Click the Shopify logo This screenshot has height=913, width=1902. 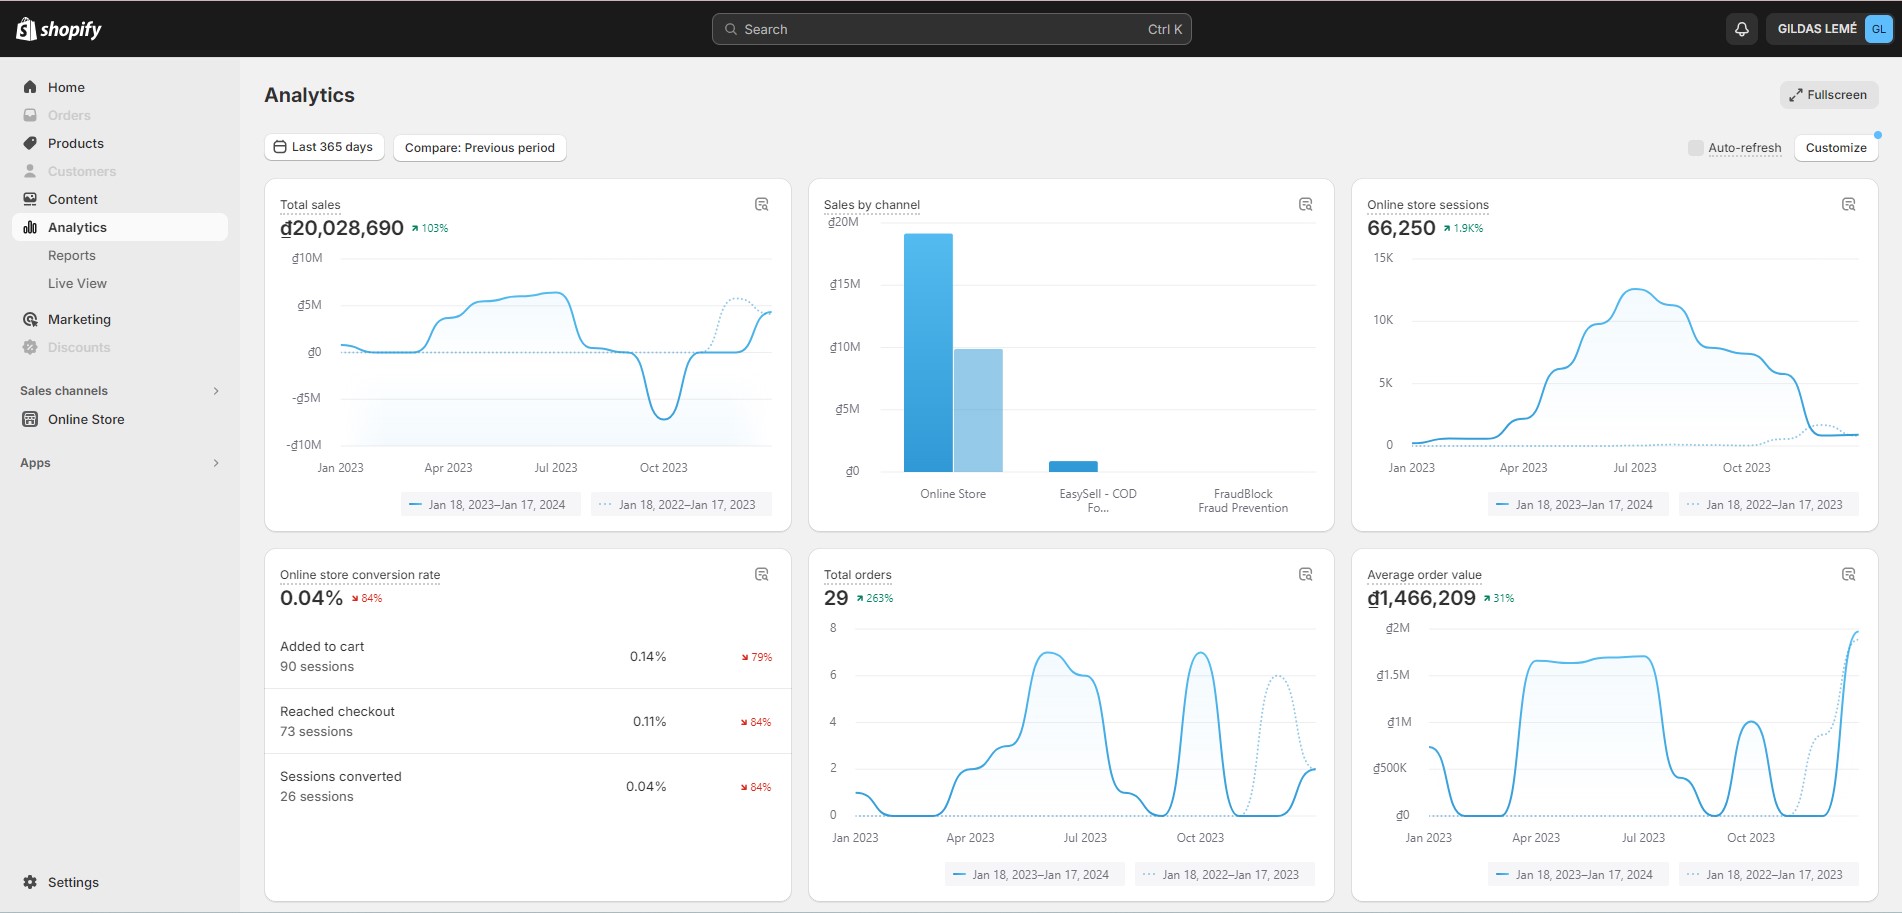[59, 29]
